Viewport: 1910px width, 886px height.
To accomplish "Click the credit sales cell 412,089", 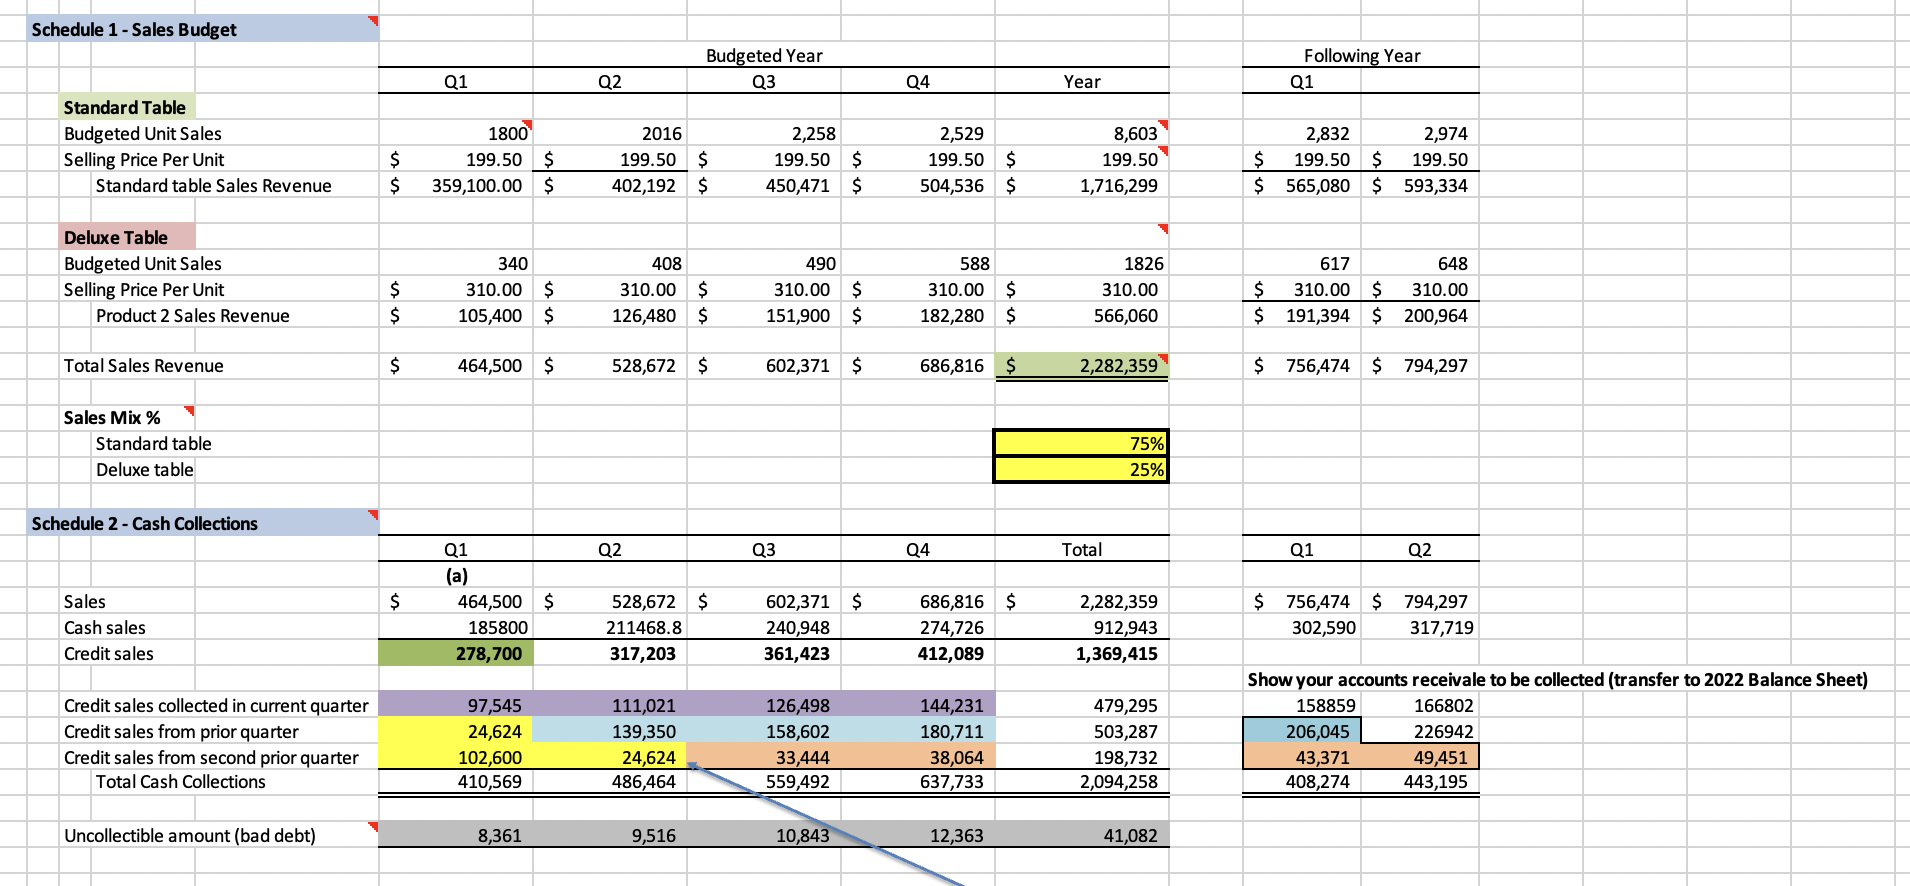I will coord(918,653).
